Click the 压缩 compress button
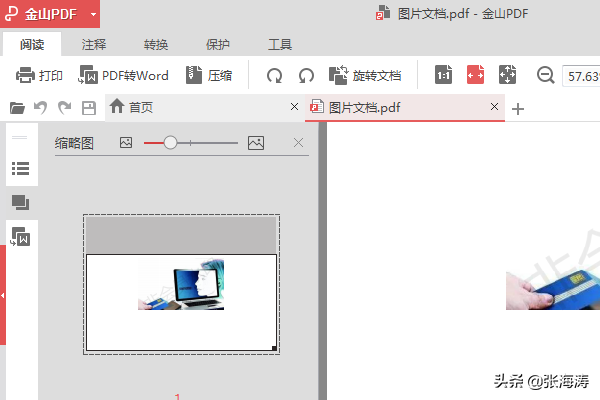Image resolution: width=600 pixels, height=400 pixels. pyautogui.click(x=209, y=75)
